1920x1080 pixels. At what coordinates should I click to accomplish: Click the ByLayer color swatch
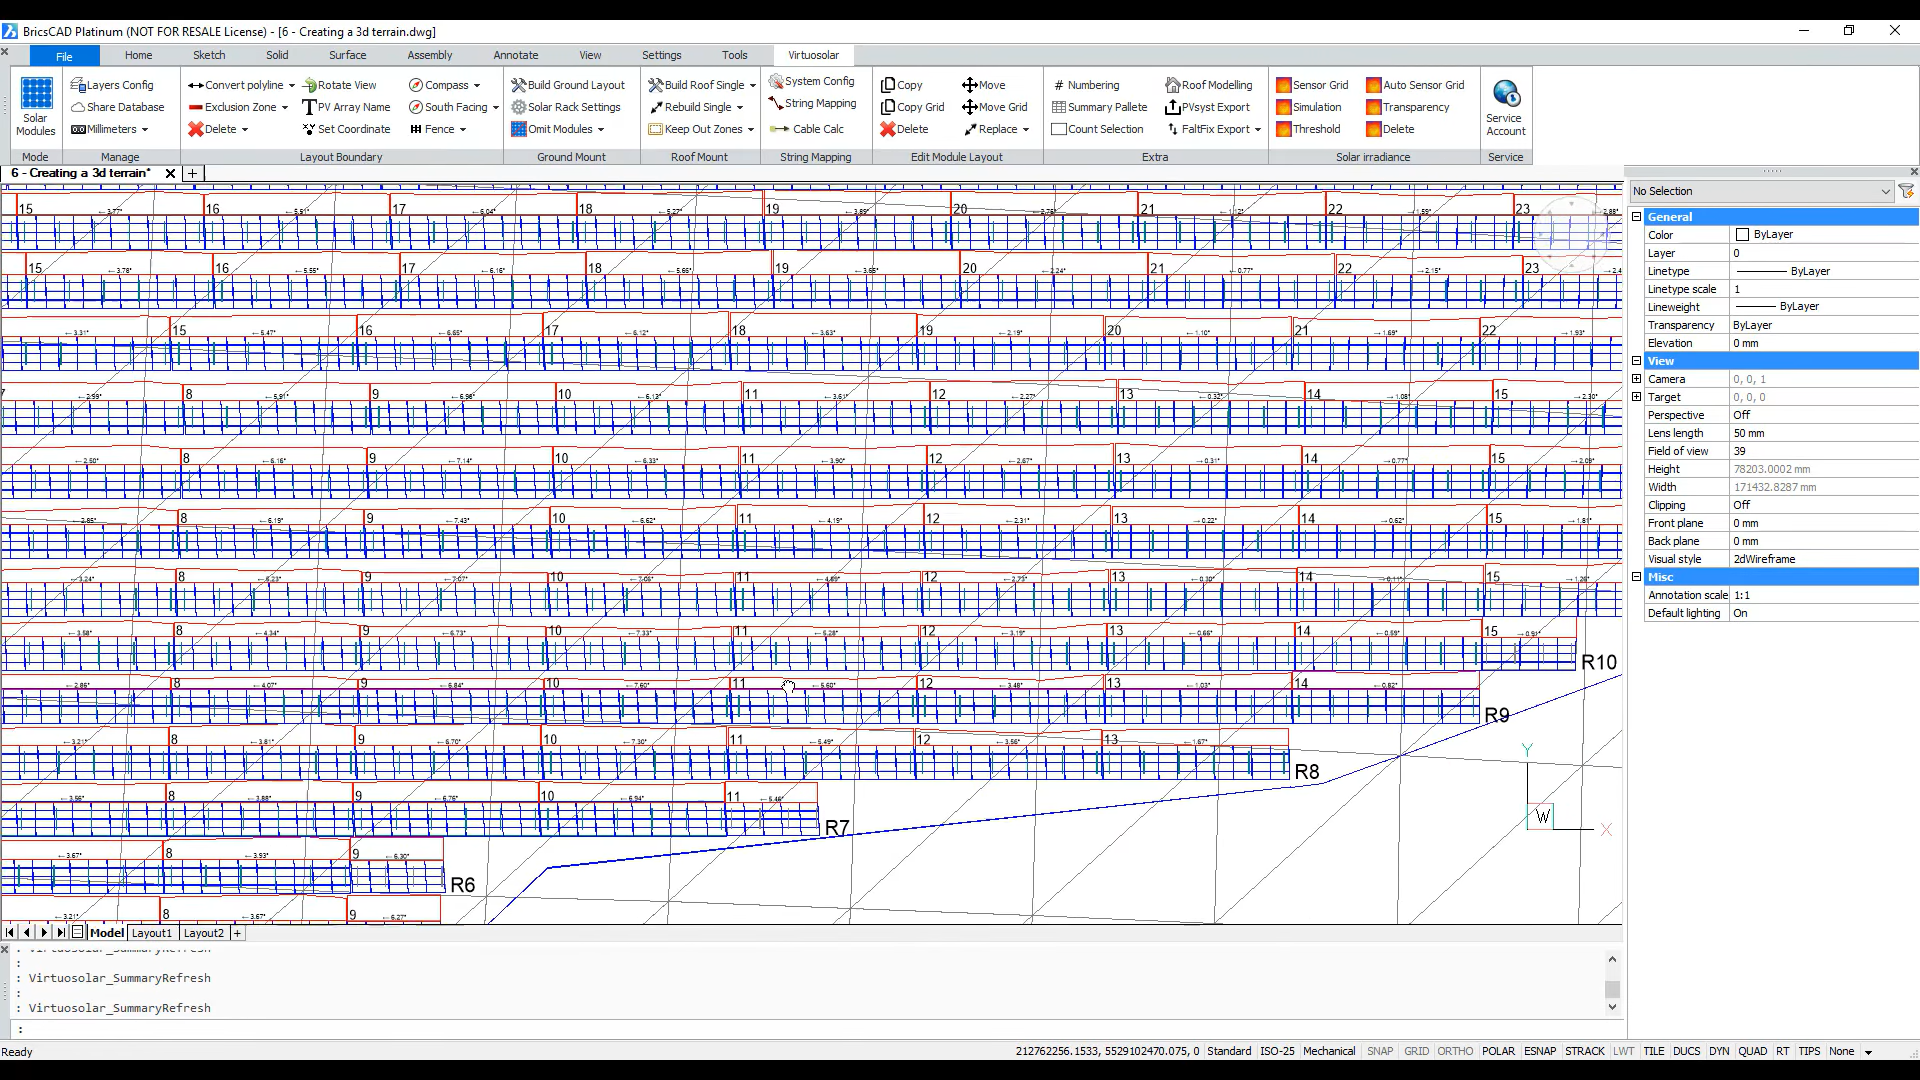1743,235
